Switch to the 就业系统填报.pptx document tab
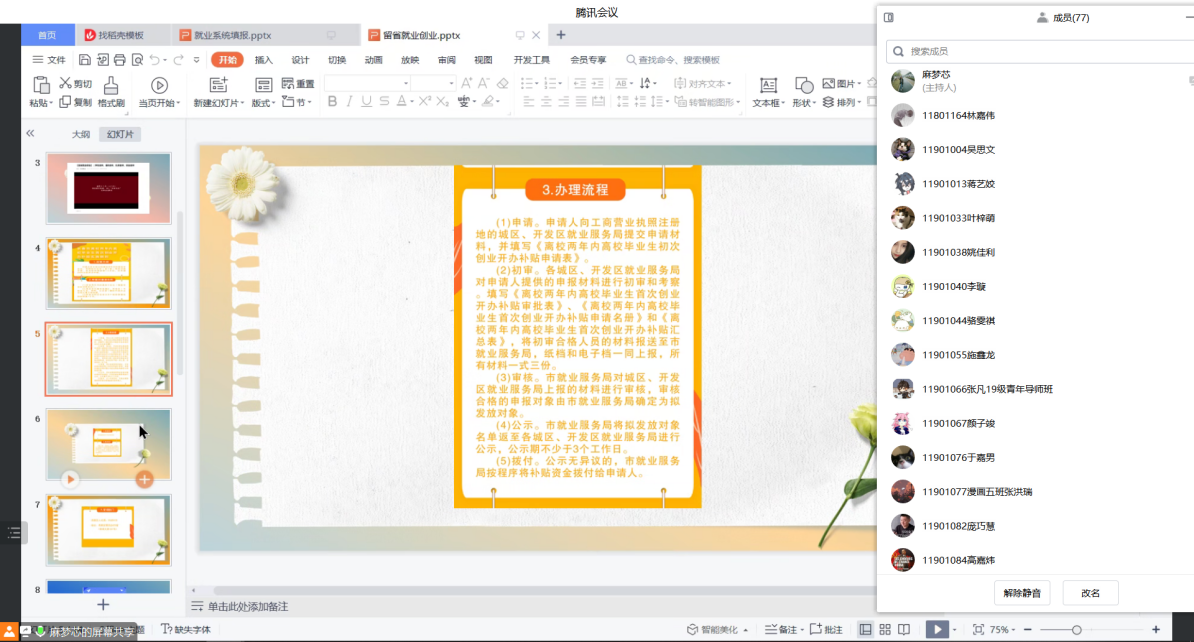The height and width of the screenshot is (642, 1194). 232,35
